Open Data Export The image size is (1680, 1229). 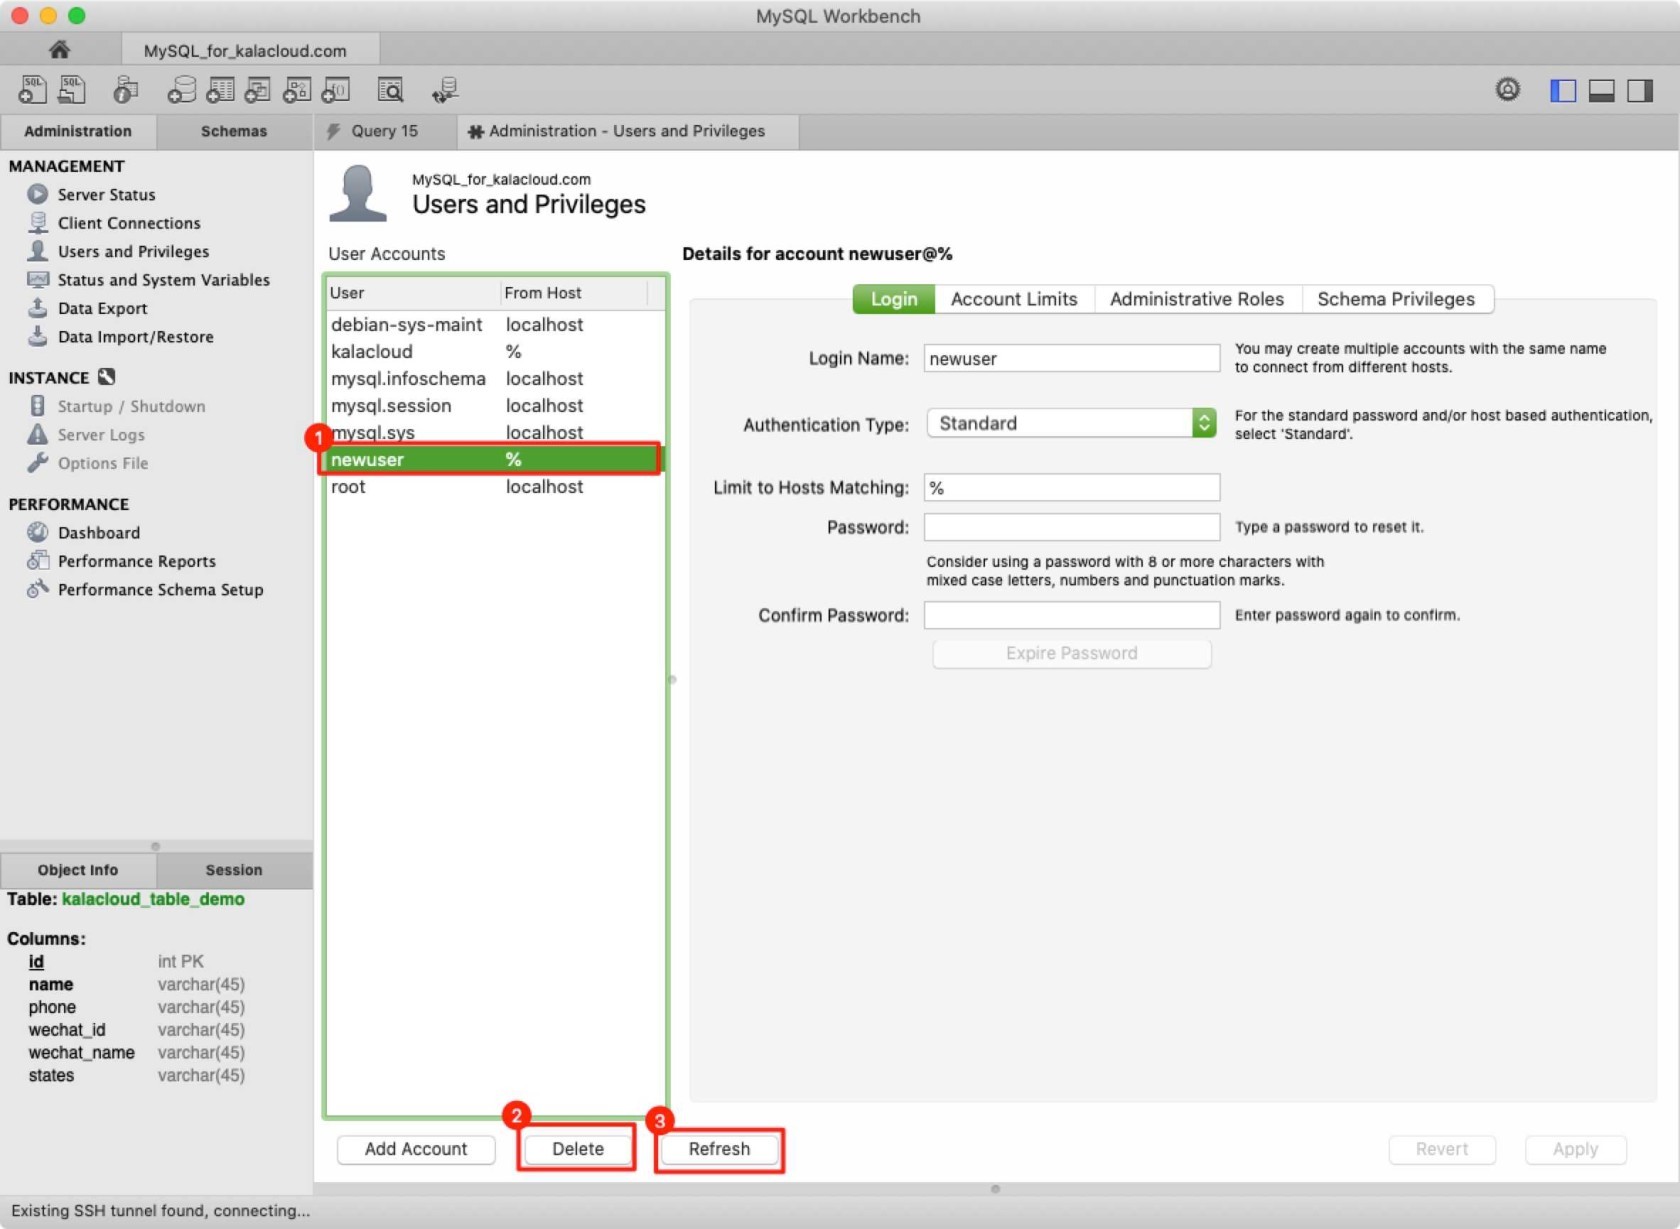pyautogui.click(x=102, y=308)
